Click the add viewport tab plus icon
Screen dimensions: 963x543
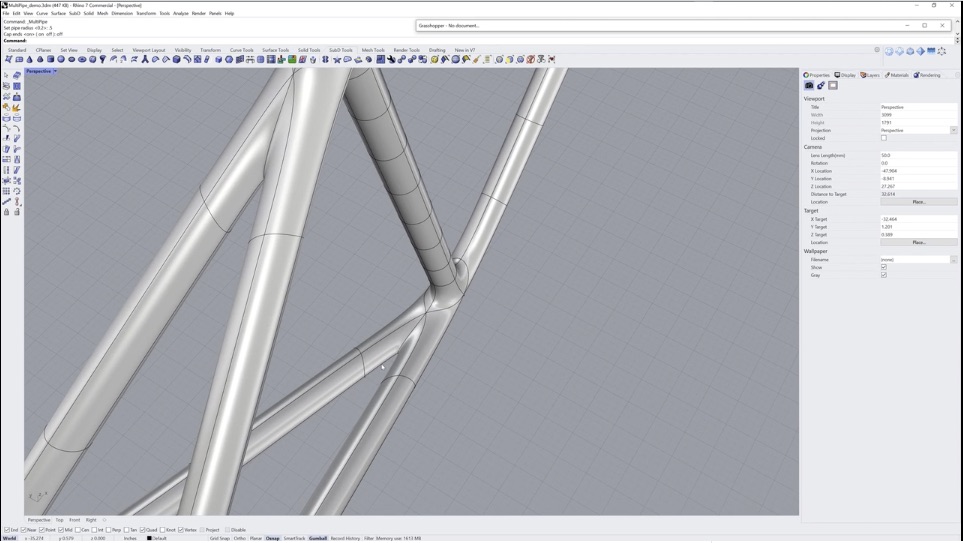[104, 520]
